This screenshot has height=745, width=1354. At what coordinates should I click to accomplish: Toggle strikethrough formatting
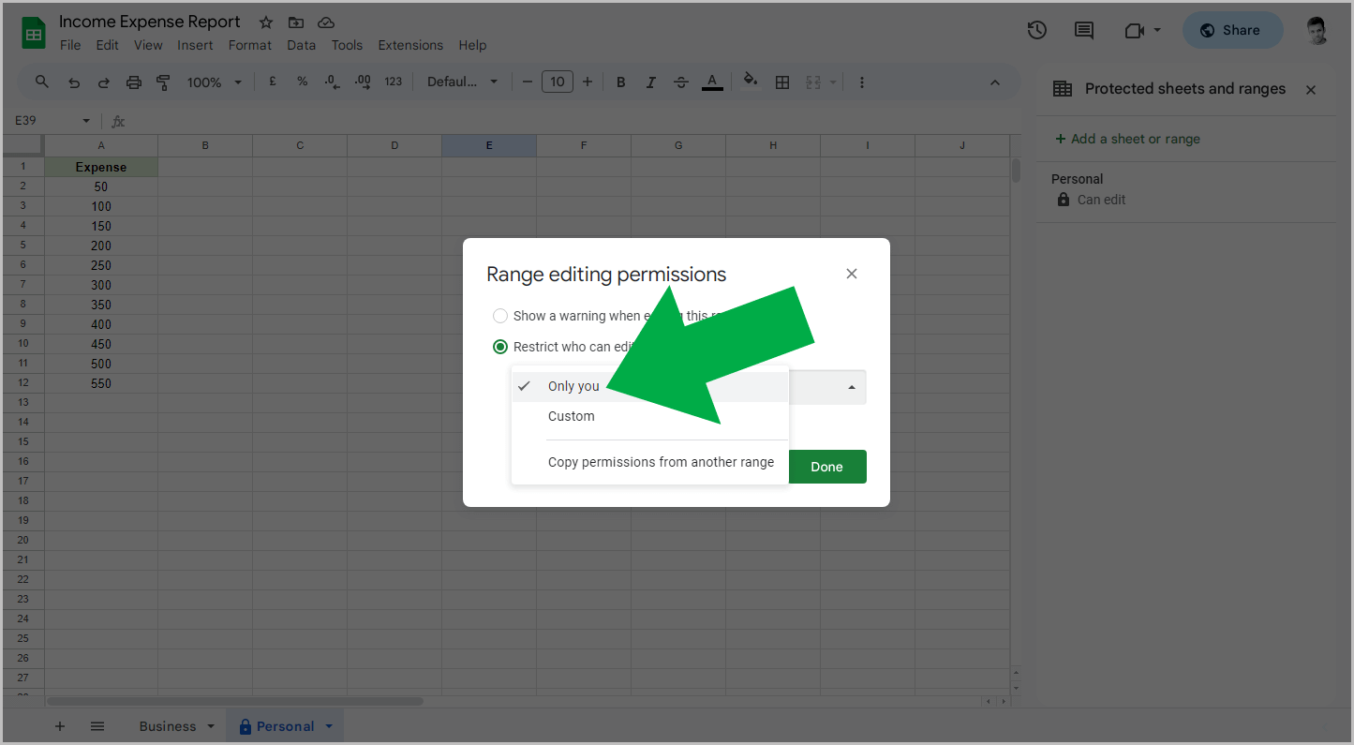click(x=681, y=82)
